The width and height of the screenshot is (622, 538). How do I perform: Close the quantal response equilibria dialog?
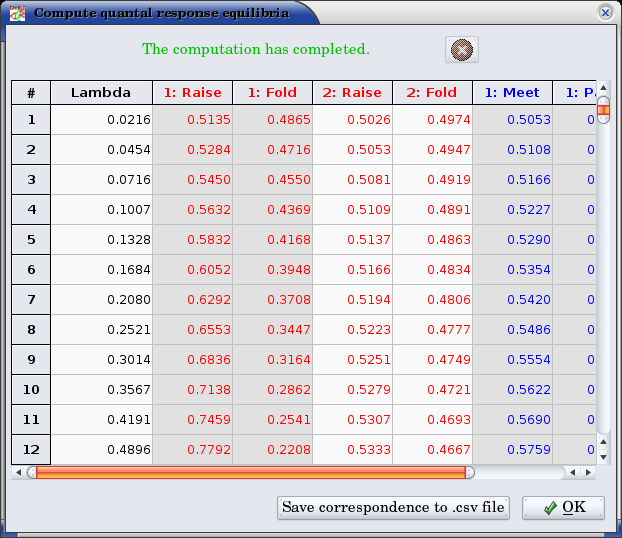pyautogui.click(x=605, y=13)
